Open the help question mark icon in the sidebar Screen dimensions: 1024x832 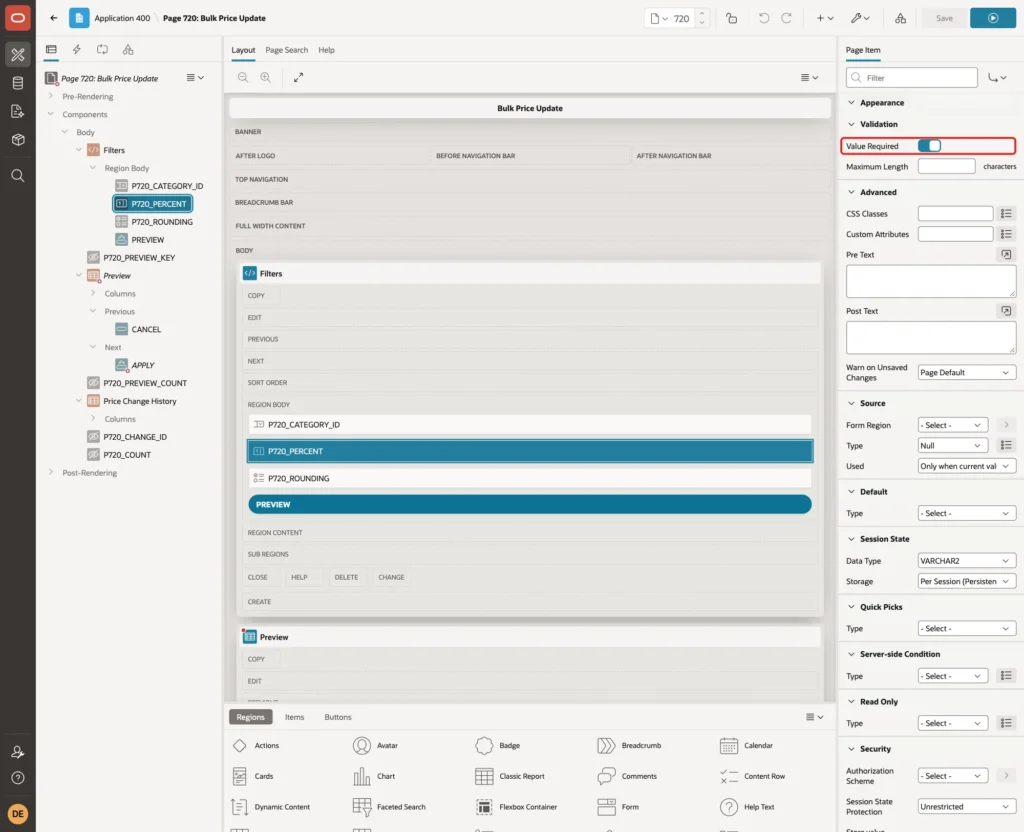(18, 778)
